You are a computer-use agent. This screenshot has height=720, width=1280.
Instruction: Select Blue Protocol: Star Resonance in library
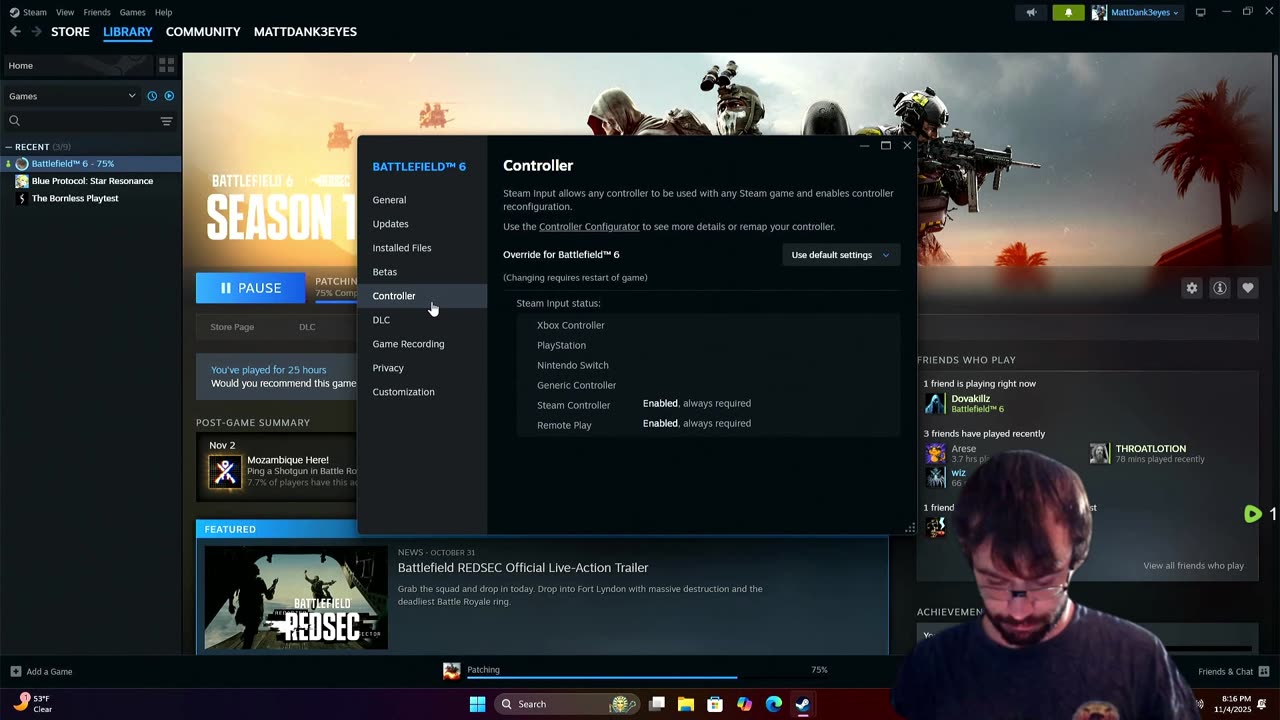coord(92,181)
